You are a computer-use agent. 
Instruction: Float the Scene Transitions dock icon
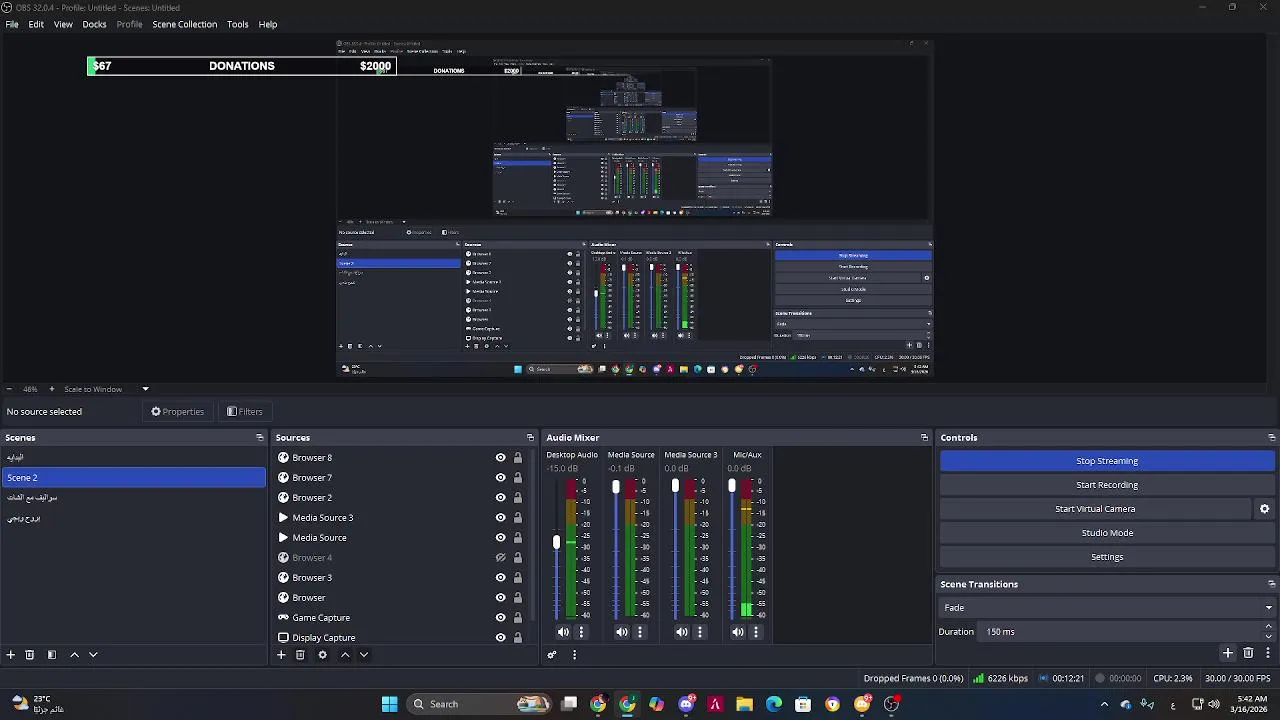1271,584
